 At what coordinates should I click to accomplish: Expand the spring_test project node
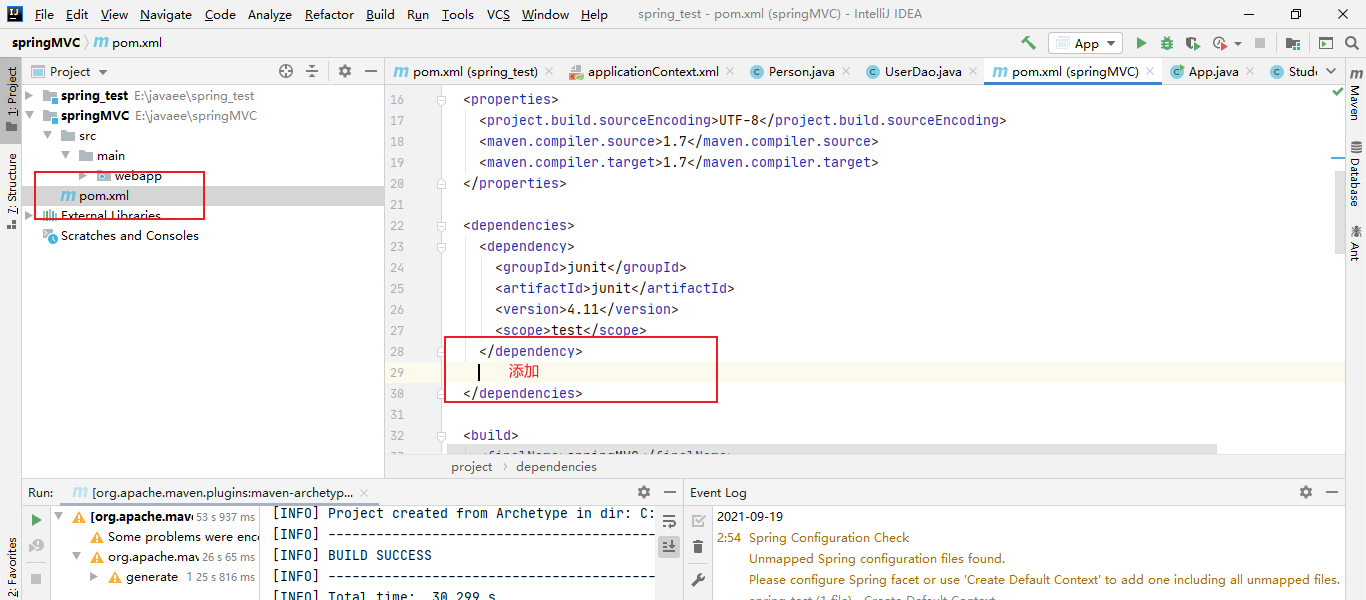(x=29, y=96)
